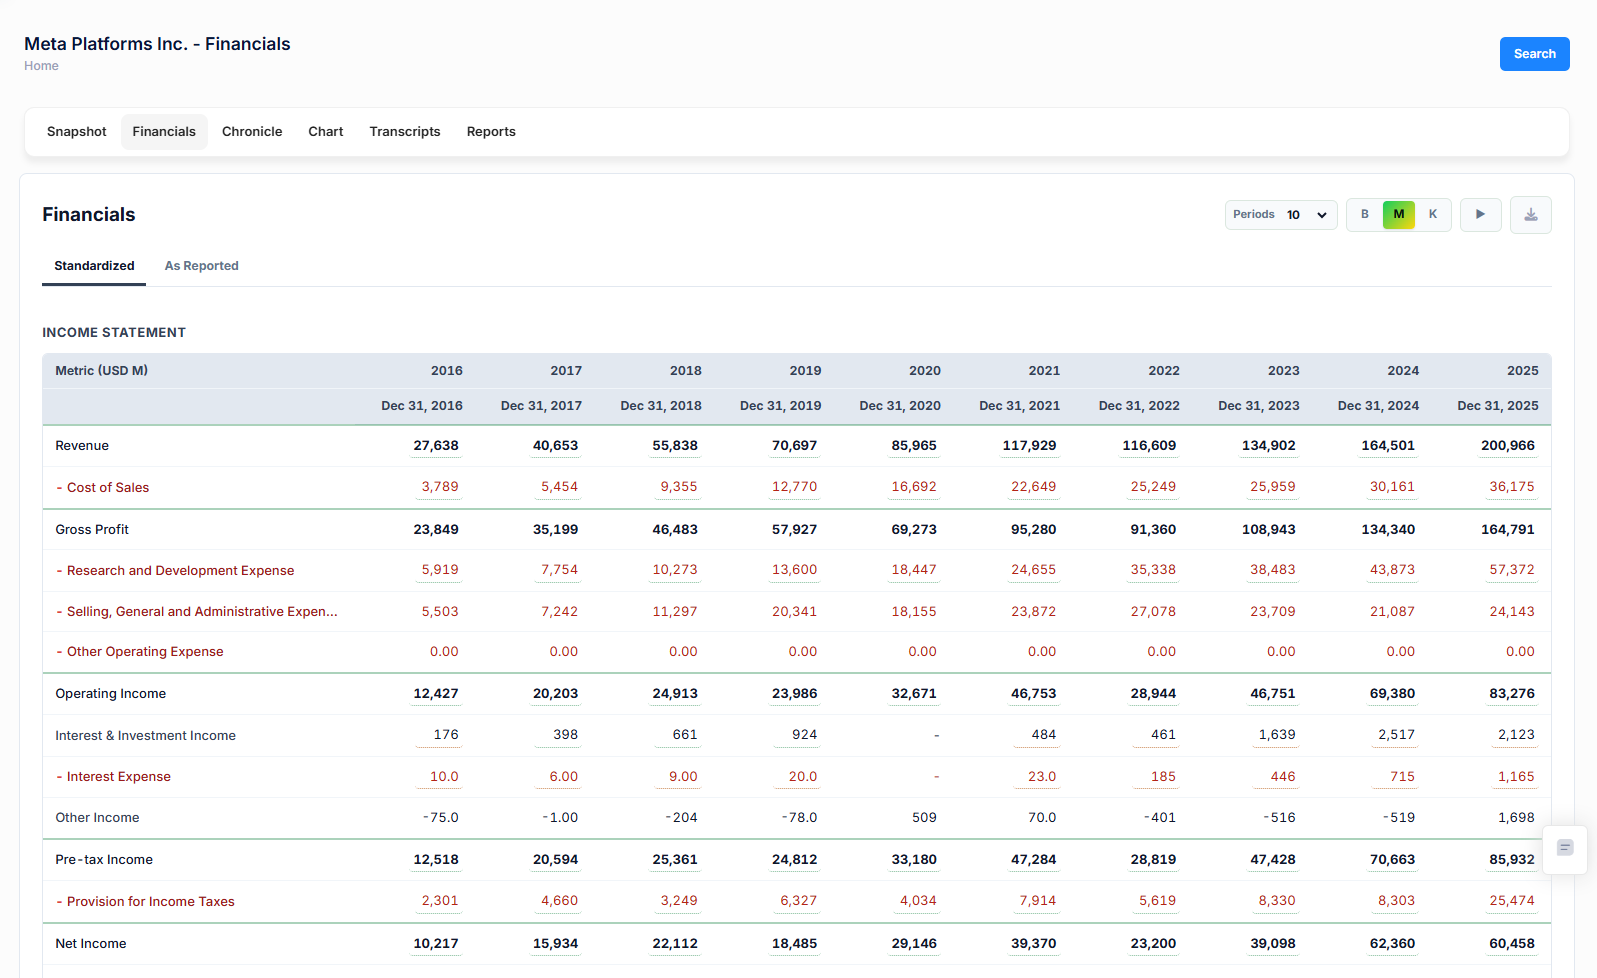Image resolution: width=1597 pixels, height=978 pixels.
Task: Click the Dec 31, 2023 date header
Action: click(x=1258, y=406)
